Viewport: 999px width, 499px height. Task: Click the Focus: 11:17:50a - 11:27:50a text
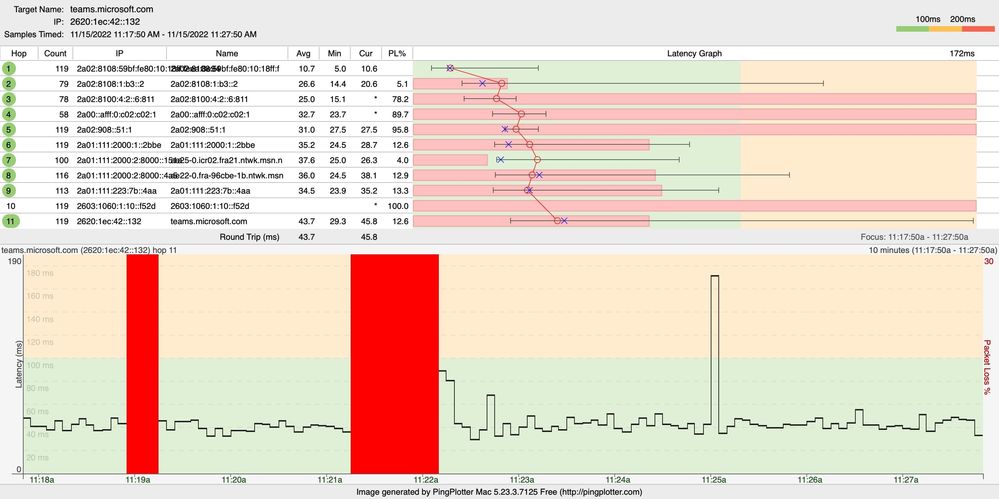pyautogui.click(x=914, y=236)
